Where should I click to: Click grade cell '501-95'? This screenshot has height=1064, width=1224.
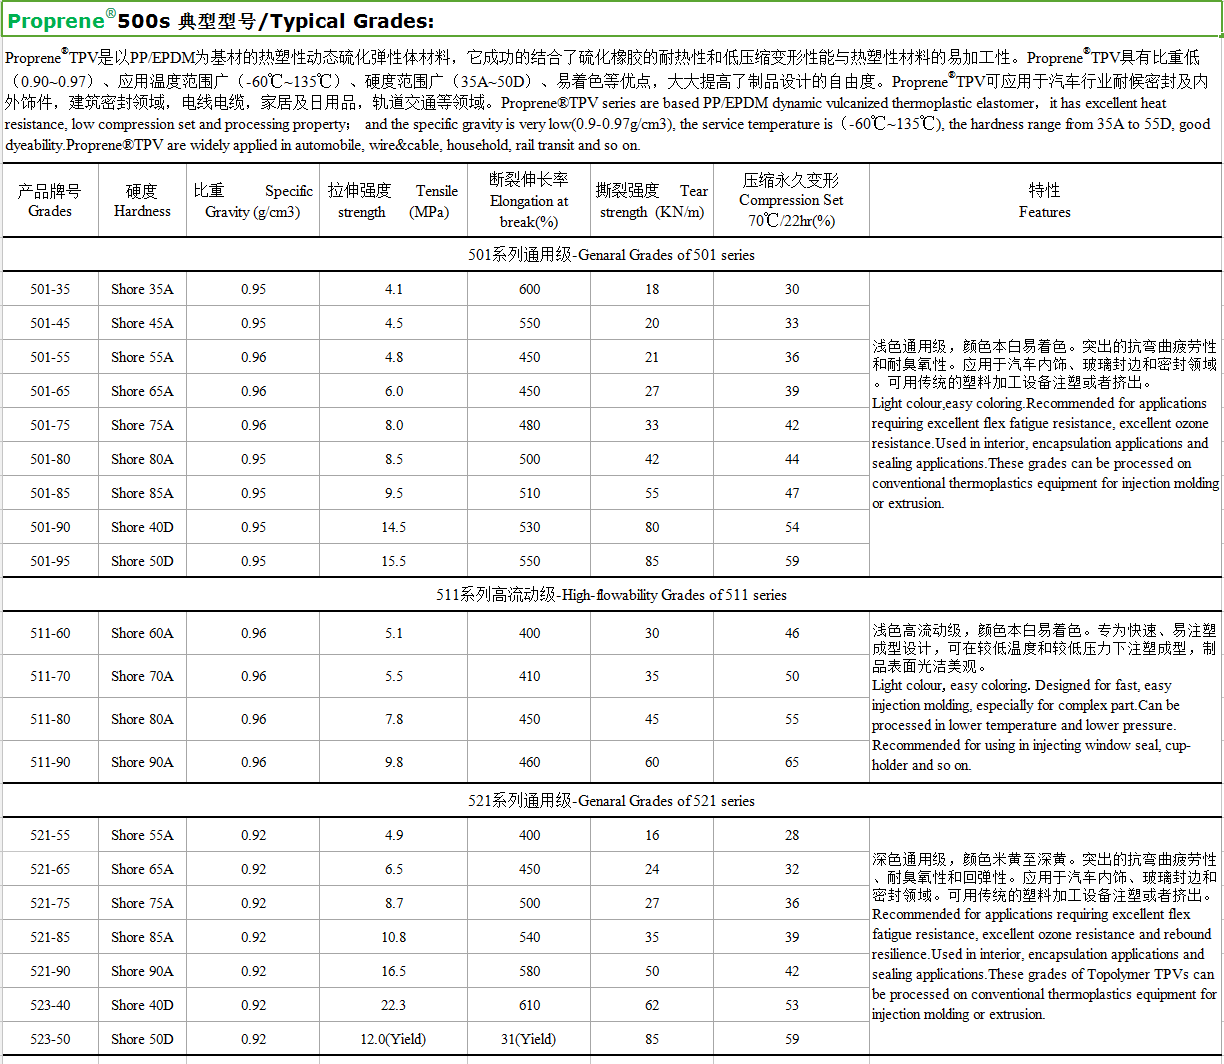tap(50, 561)
